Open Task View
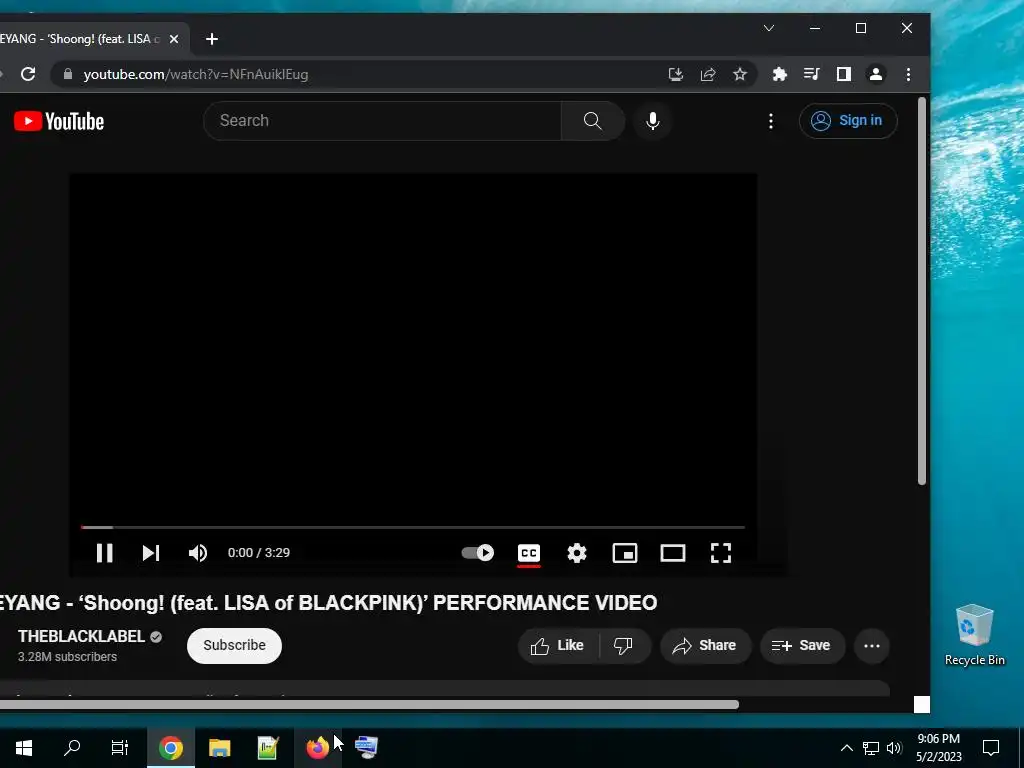The height and width of the screenshot is (768, 1024). pyautogui.click(x=120, y=748)
